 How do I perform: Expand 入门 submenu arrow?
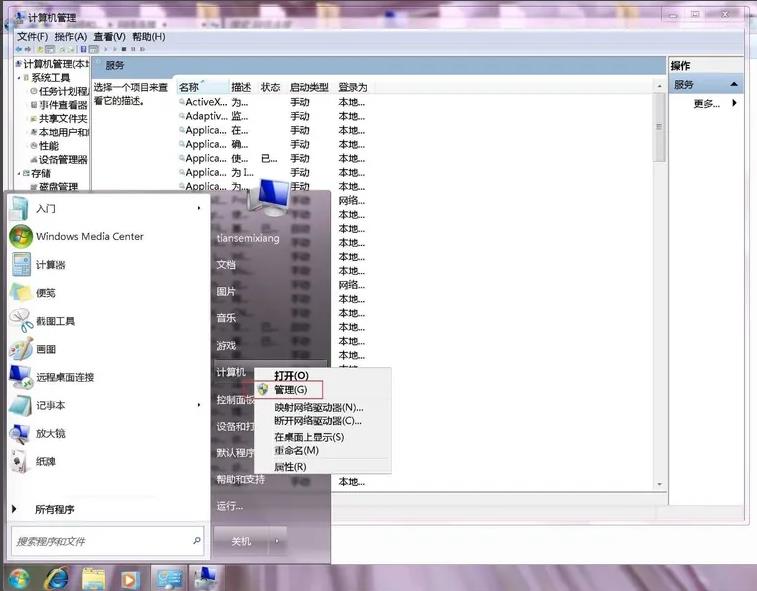pos(199,208)
